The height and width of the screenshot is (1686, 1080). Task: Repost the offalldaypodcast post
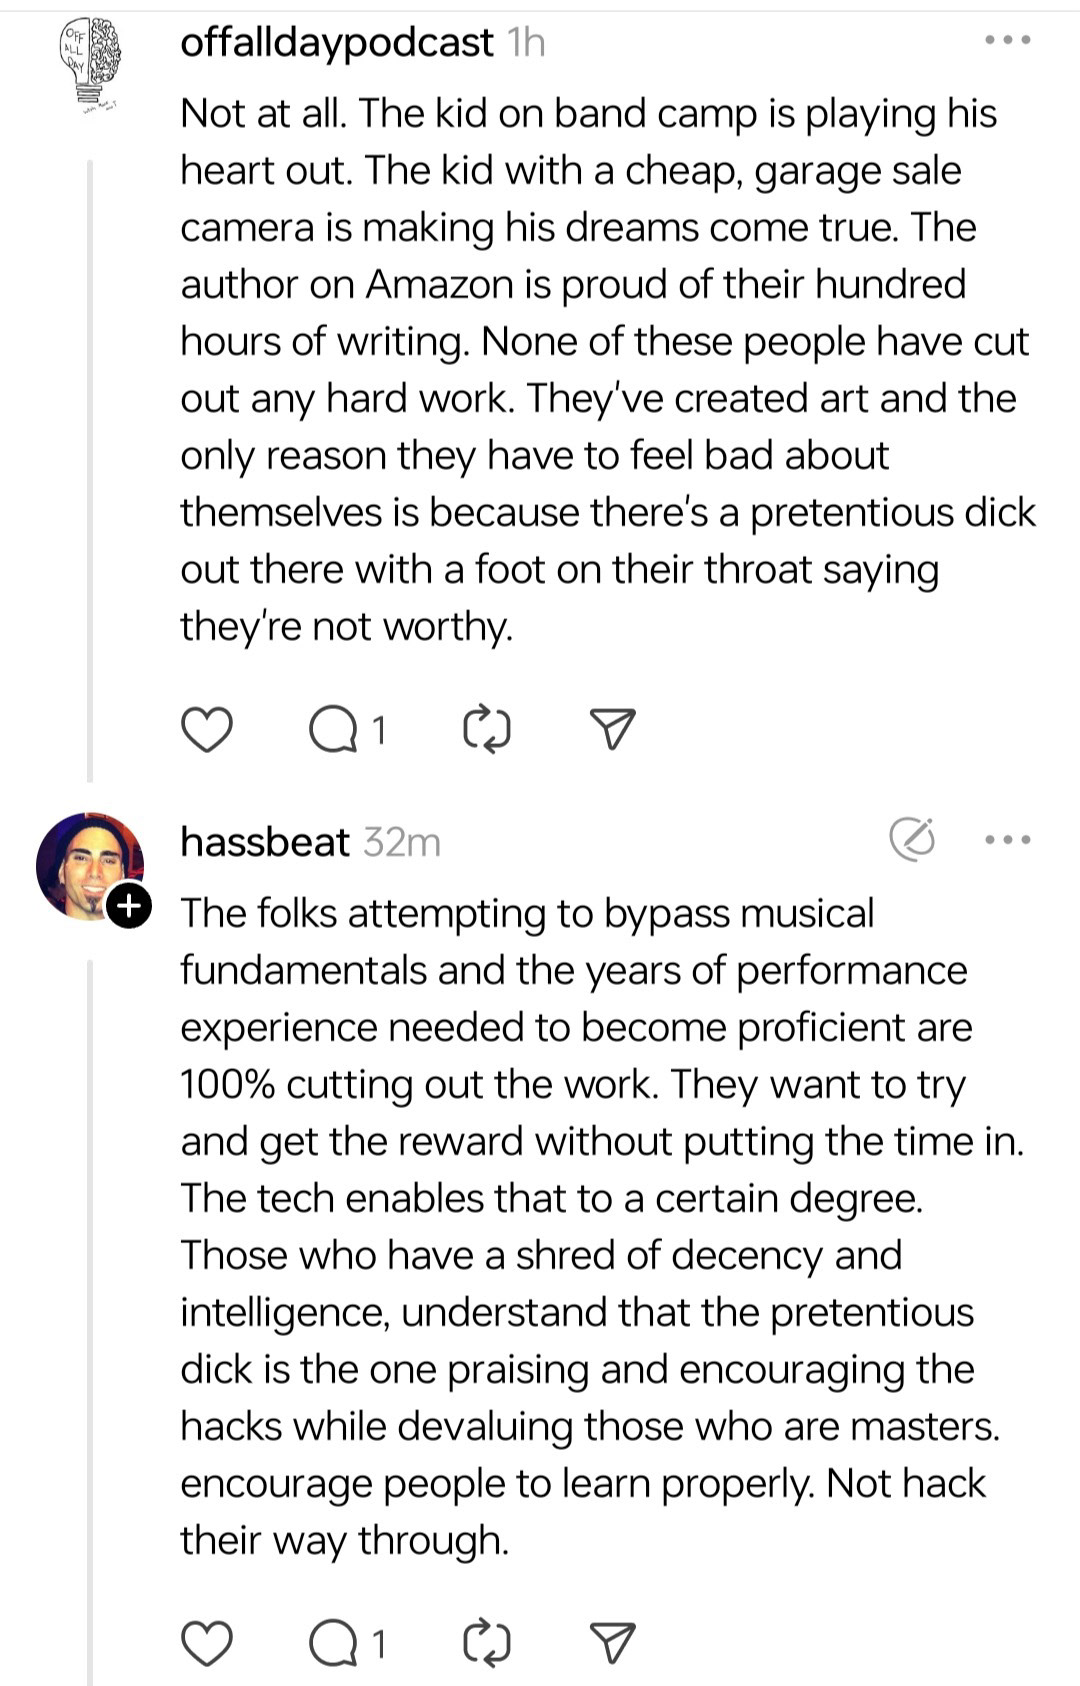click(487, 730)
